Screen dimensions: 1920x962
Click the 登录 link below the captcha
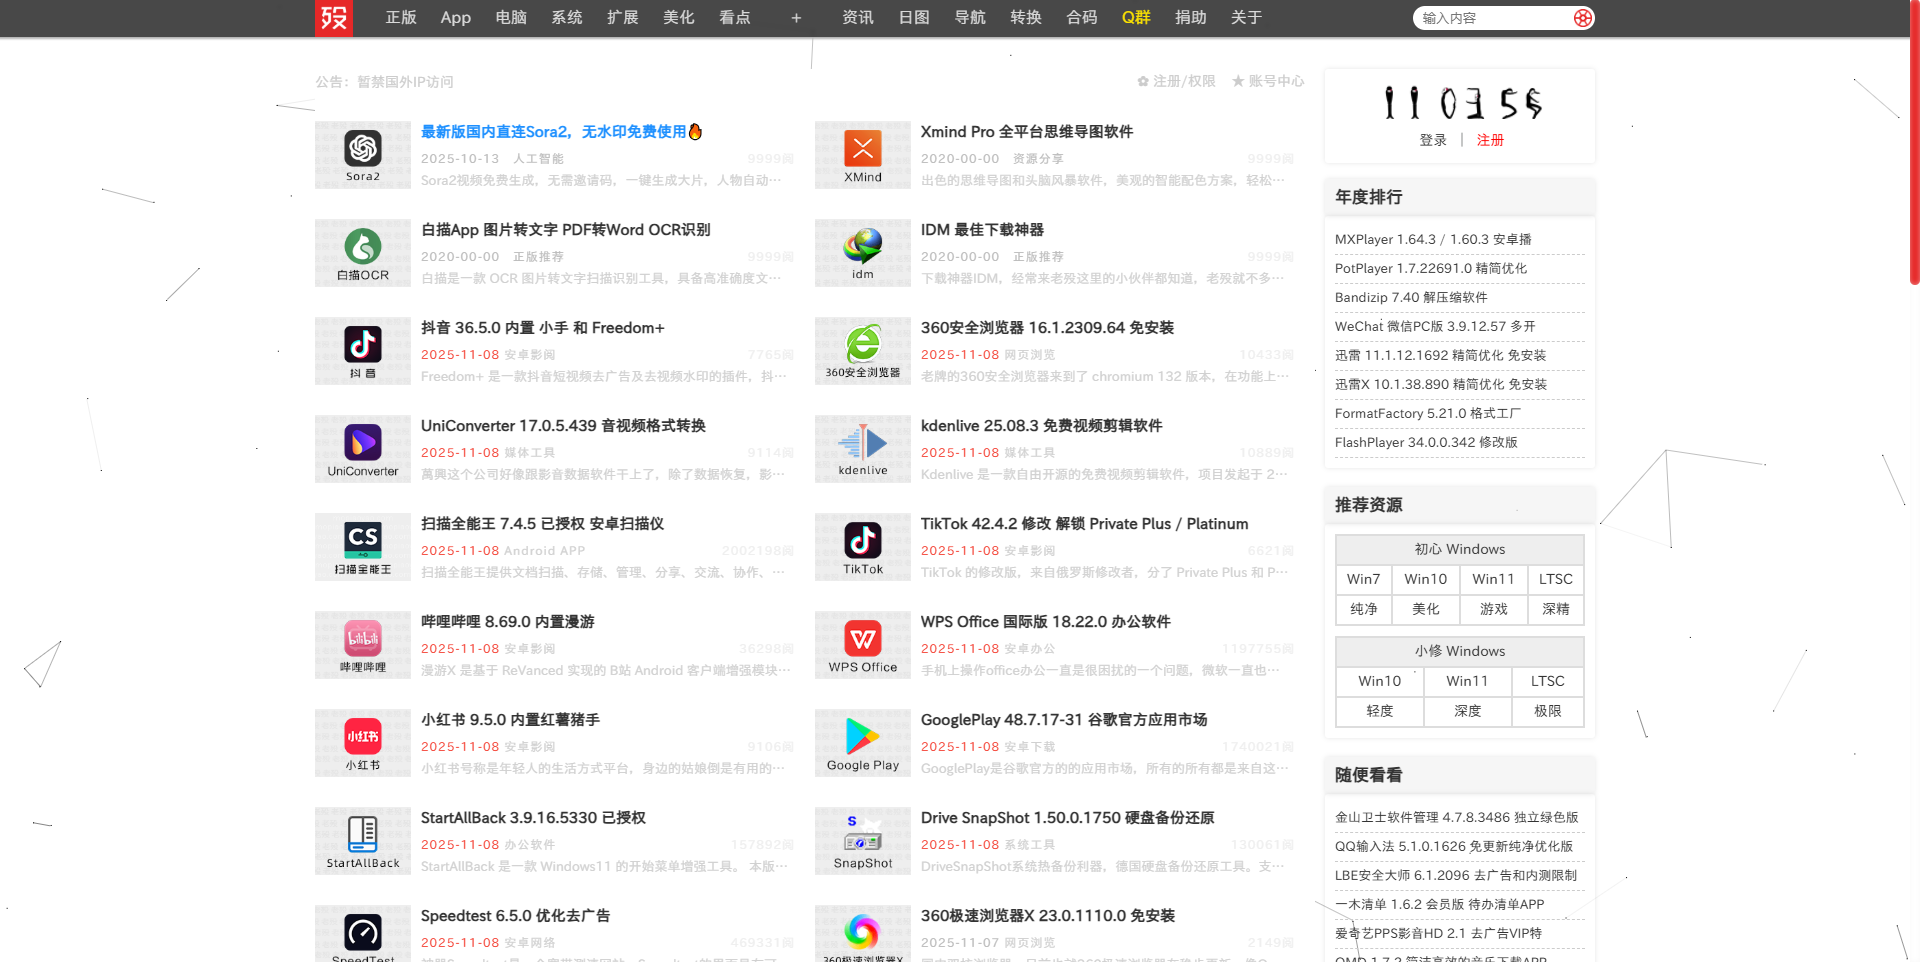(1433, 140)
